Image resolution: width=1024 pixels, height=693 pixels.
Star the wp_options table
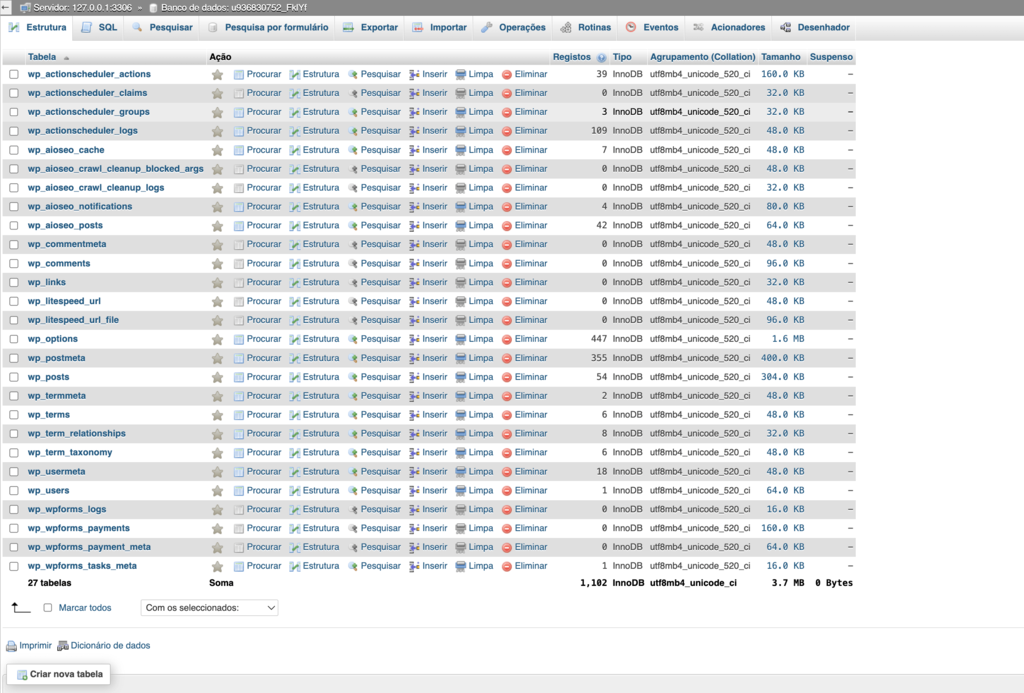tap(217, 339)
